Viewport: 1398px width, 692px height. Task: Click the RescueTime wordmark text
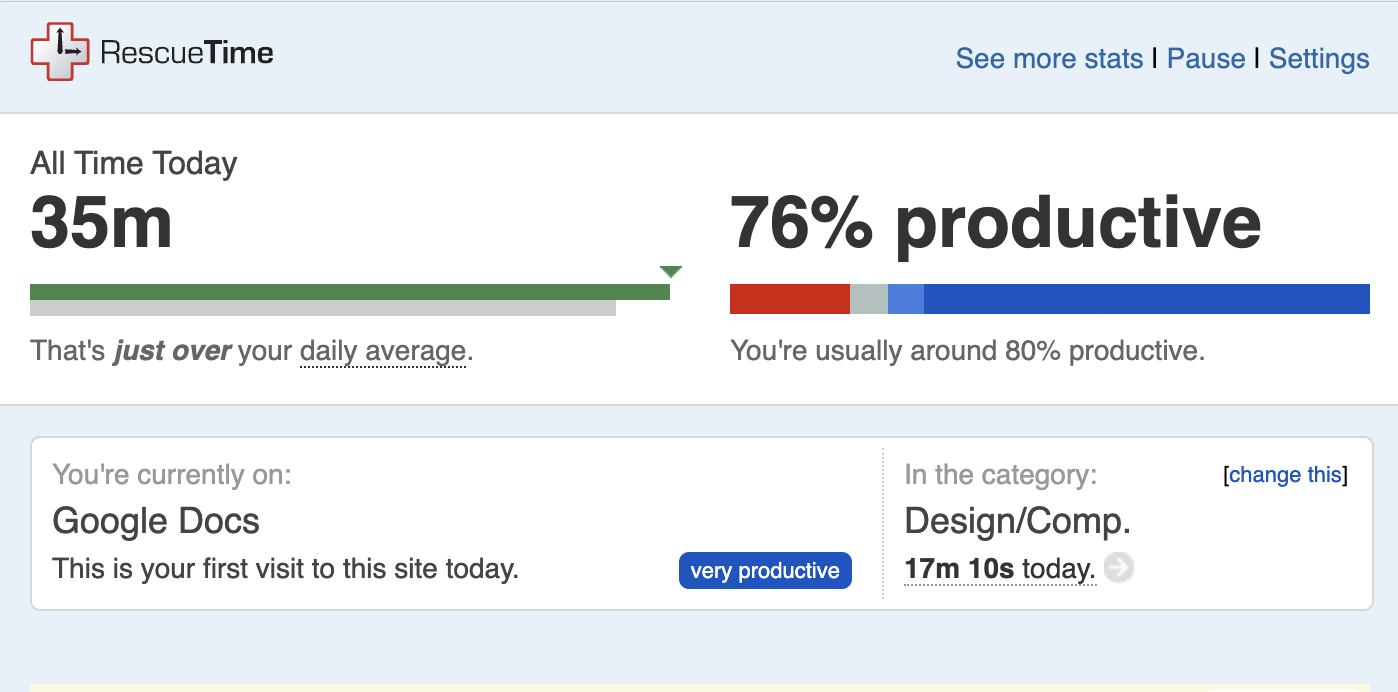point(187,52)
